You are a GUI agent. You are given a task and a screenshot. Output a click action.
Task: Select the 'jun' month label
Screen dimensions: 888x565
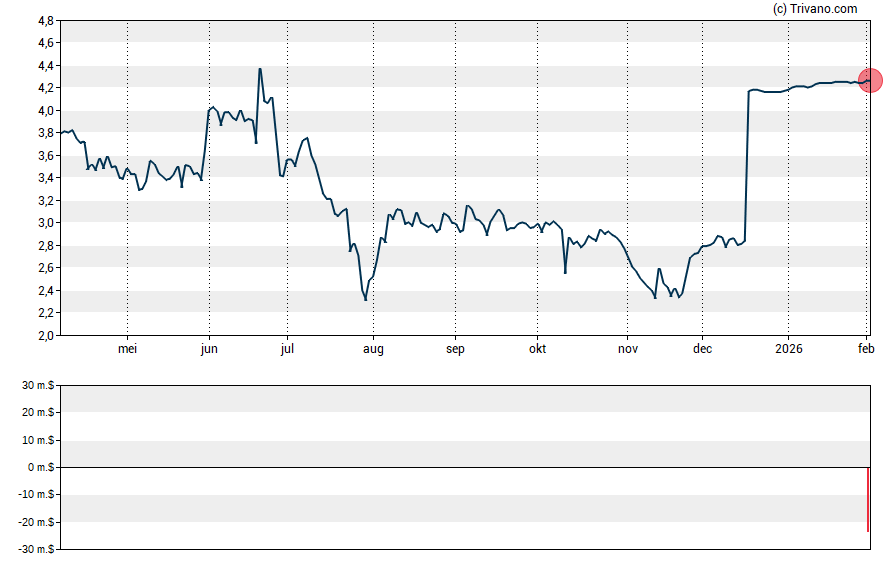(209, 349)
